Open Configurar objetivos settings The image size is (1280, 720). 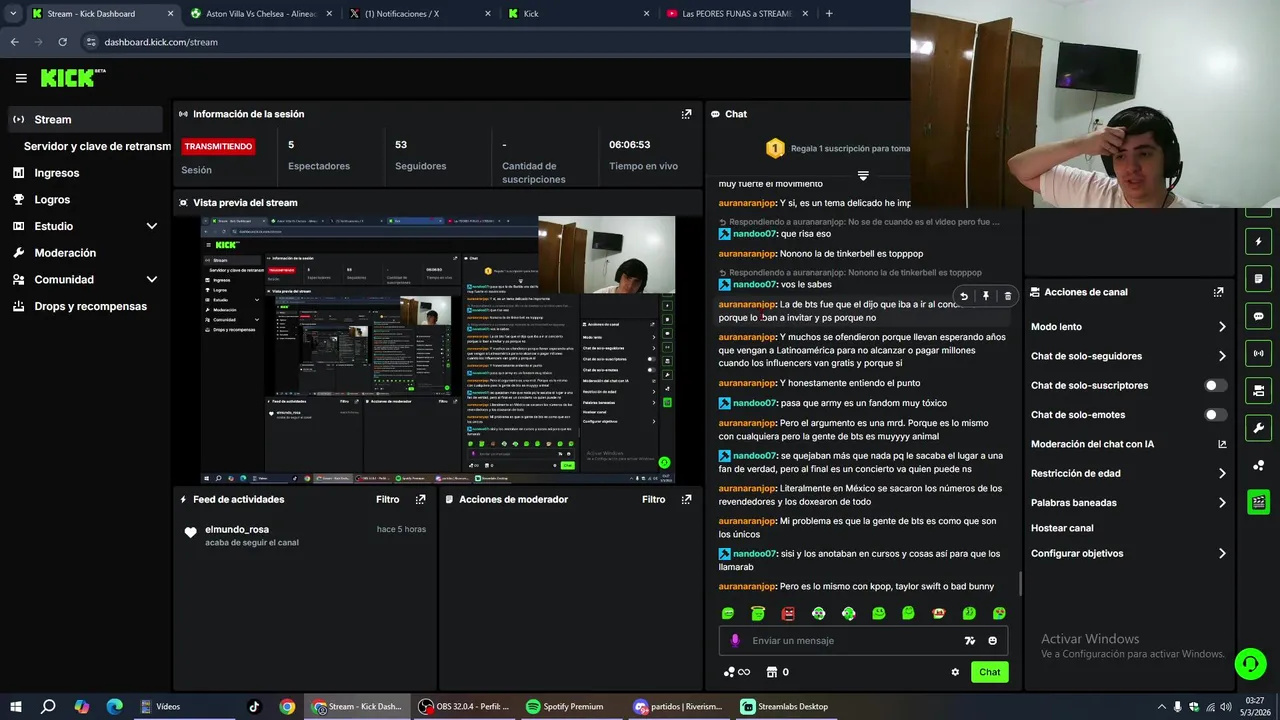coord(1129,553)
